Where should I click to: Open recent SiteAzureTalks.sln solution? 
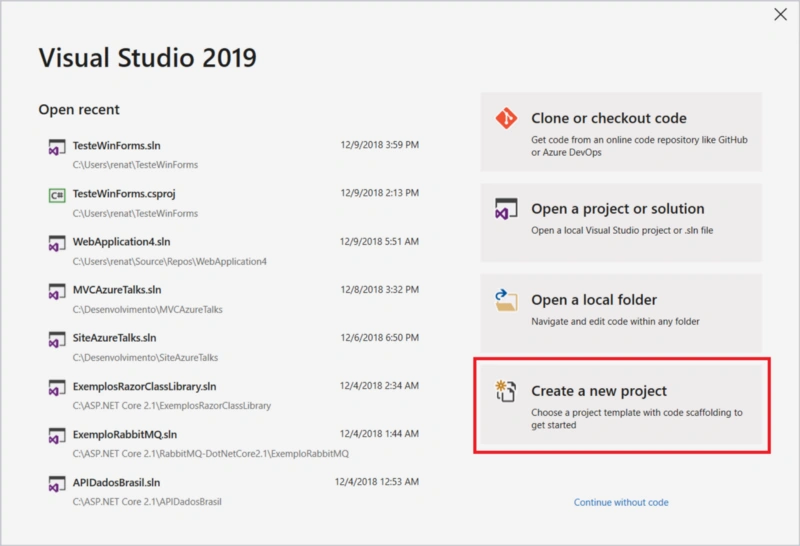click(x=234, y=347)
